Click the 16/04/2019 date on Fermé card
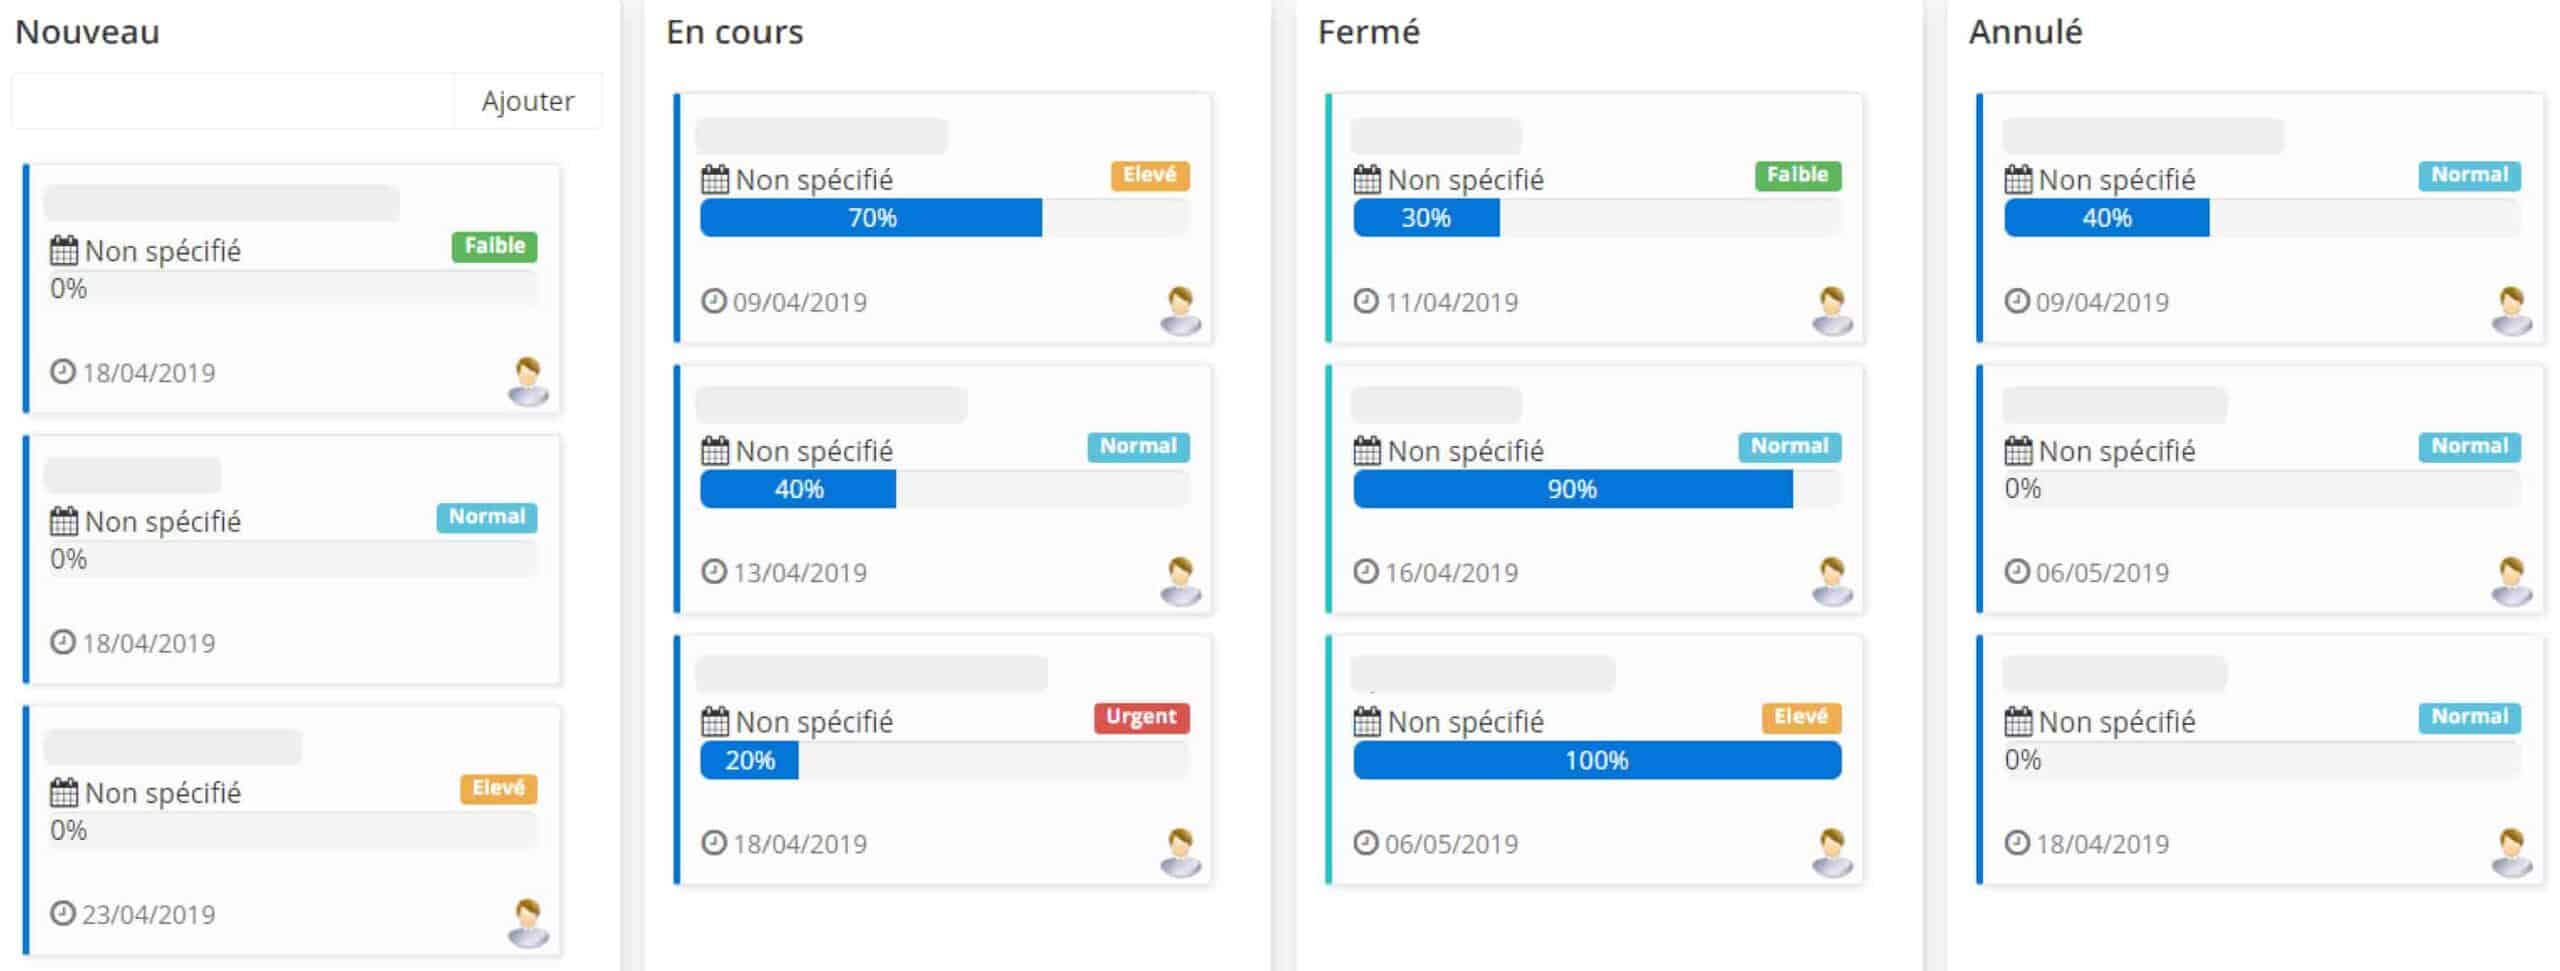This screenshot has width=2560, height=971. [1451, 573]
